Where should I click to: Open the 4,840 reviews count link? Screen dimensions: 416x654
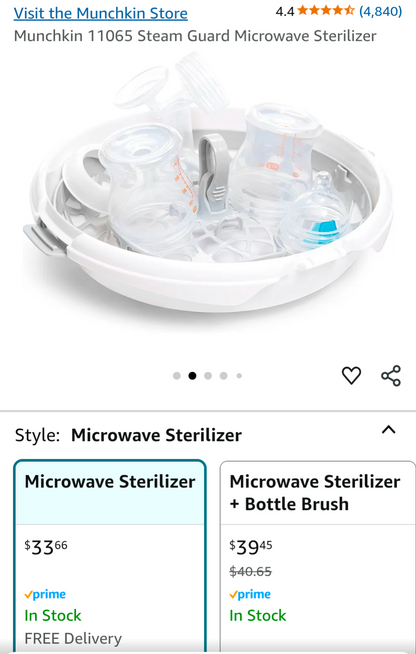click(x=381, y=11)
